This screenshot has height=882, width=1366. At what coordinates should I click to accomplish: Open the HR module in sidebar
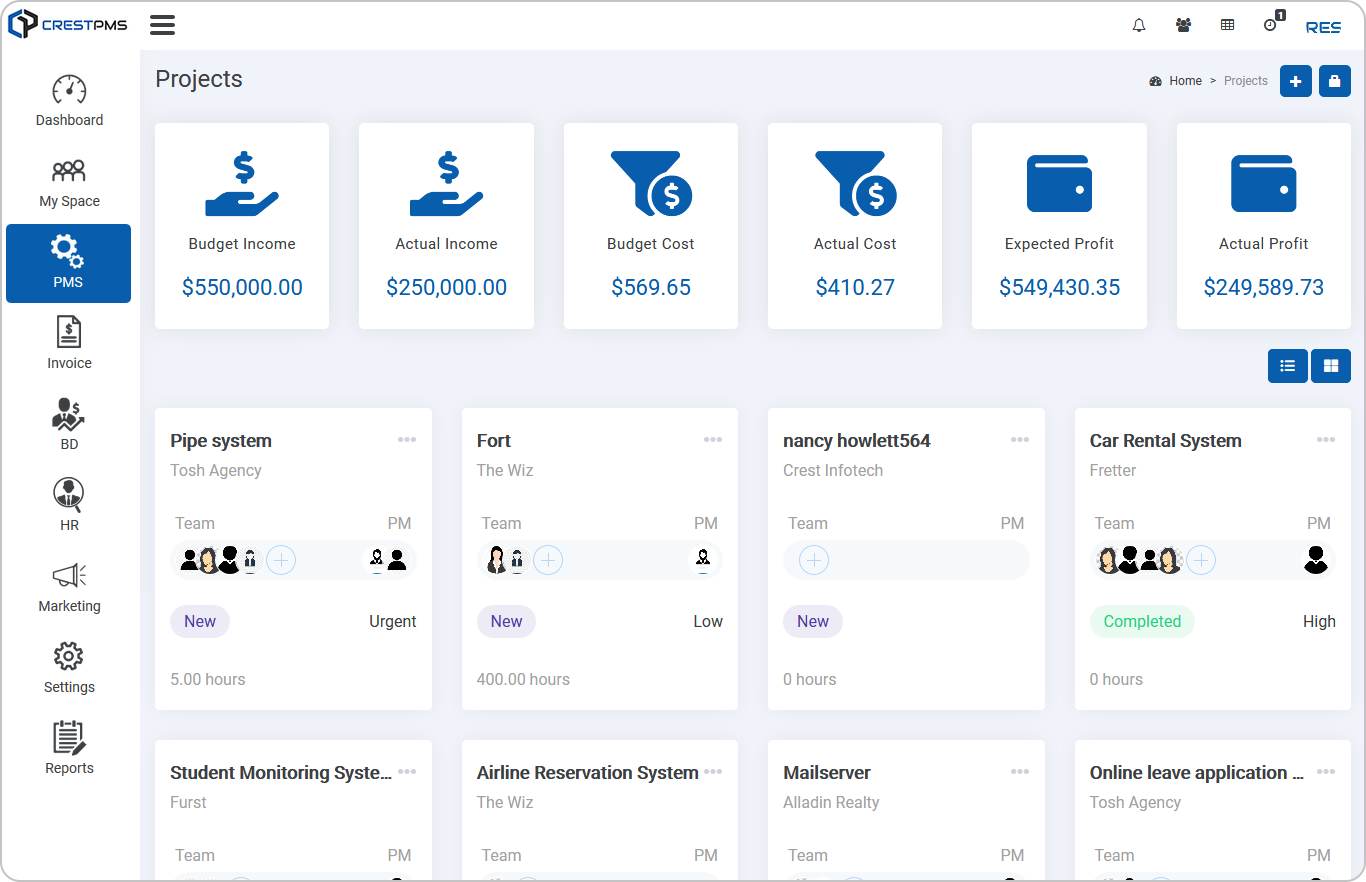tap(69, 506)
